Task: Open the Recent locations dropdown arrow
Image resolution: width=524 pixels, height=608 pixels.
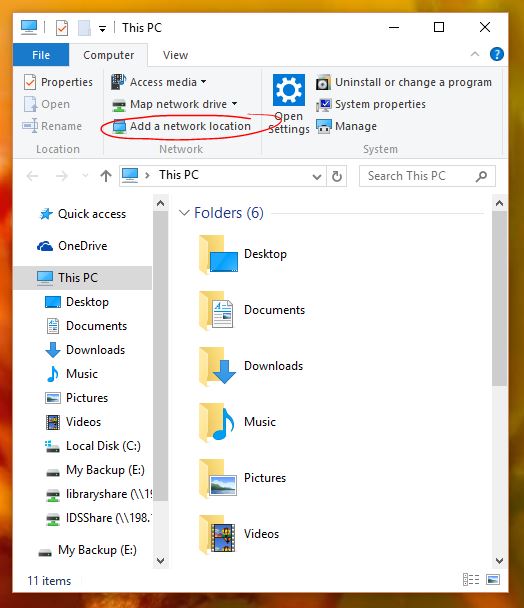Action: click(85, 176)
